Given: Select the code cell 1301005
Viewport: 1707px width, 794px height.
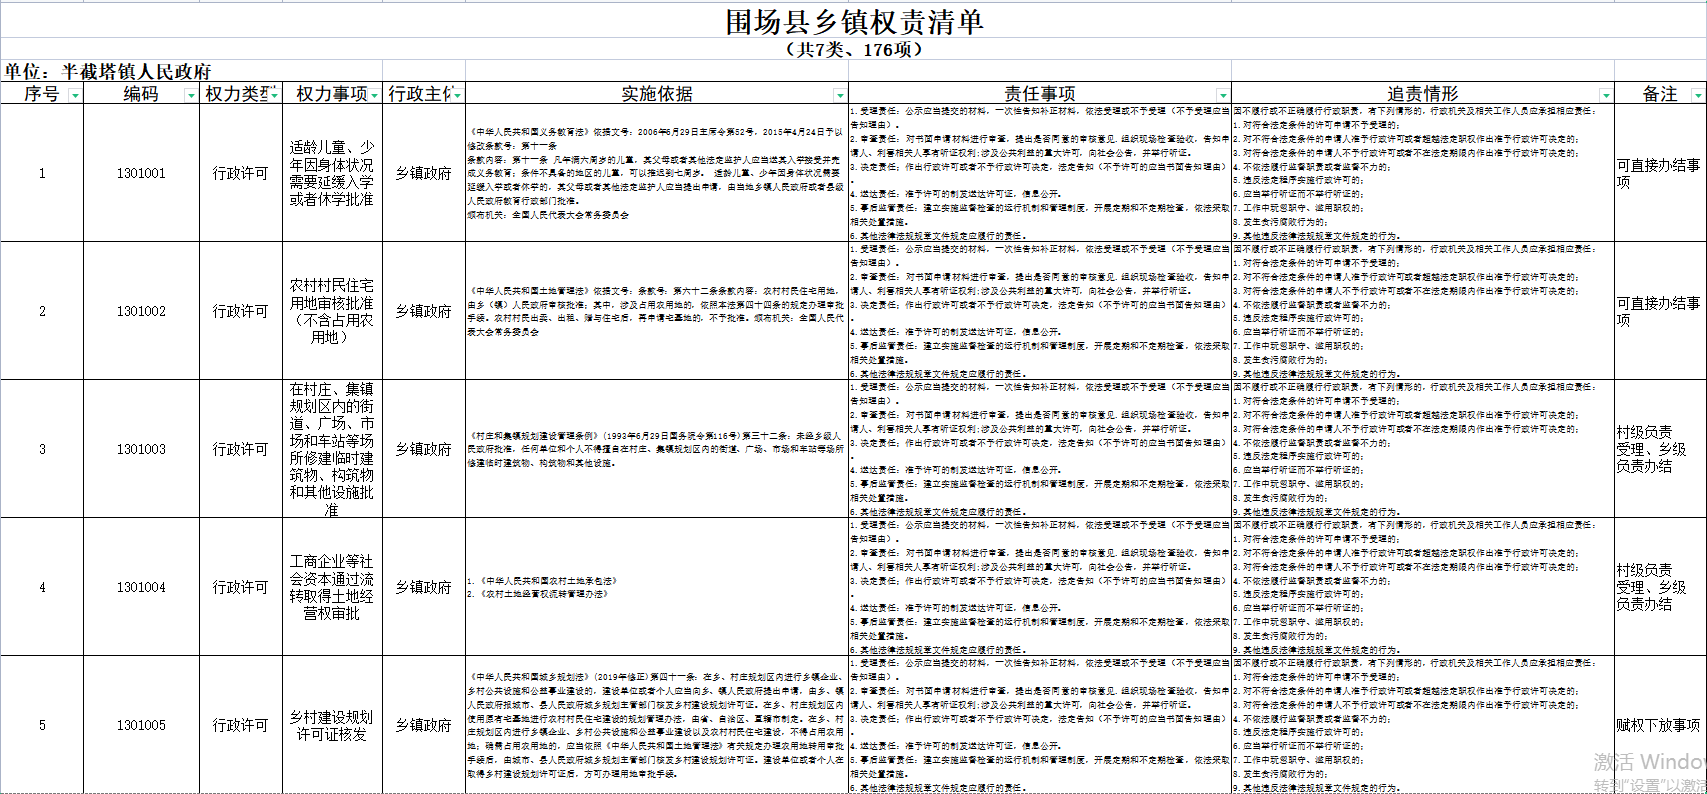Looking at the screenshot, I should click(x=141, y=725).
